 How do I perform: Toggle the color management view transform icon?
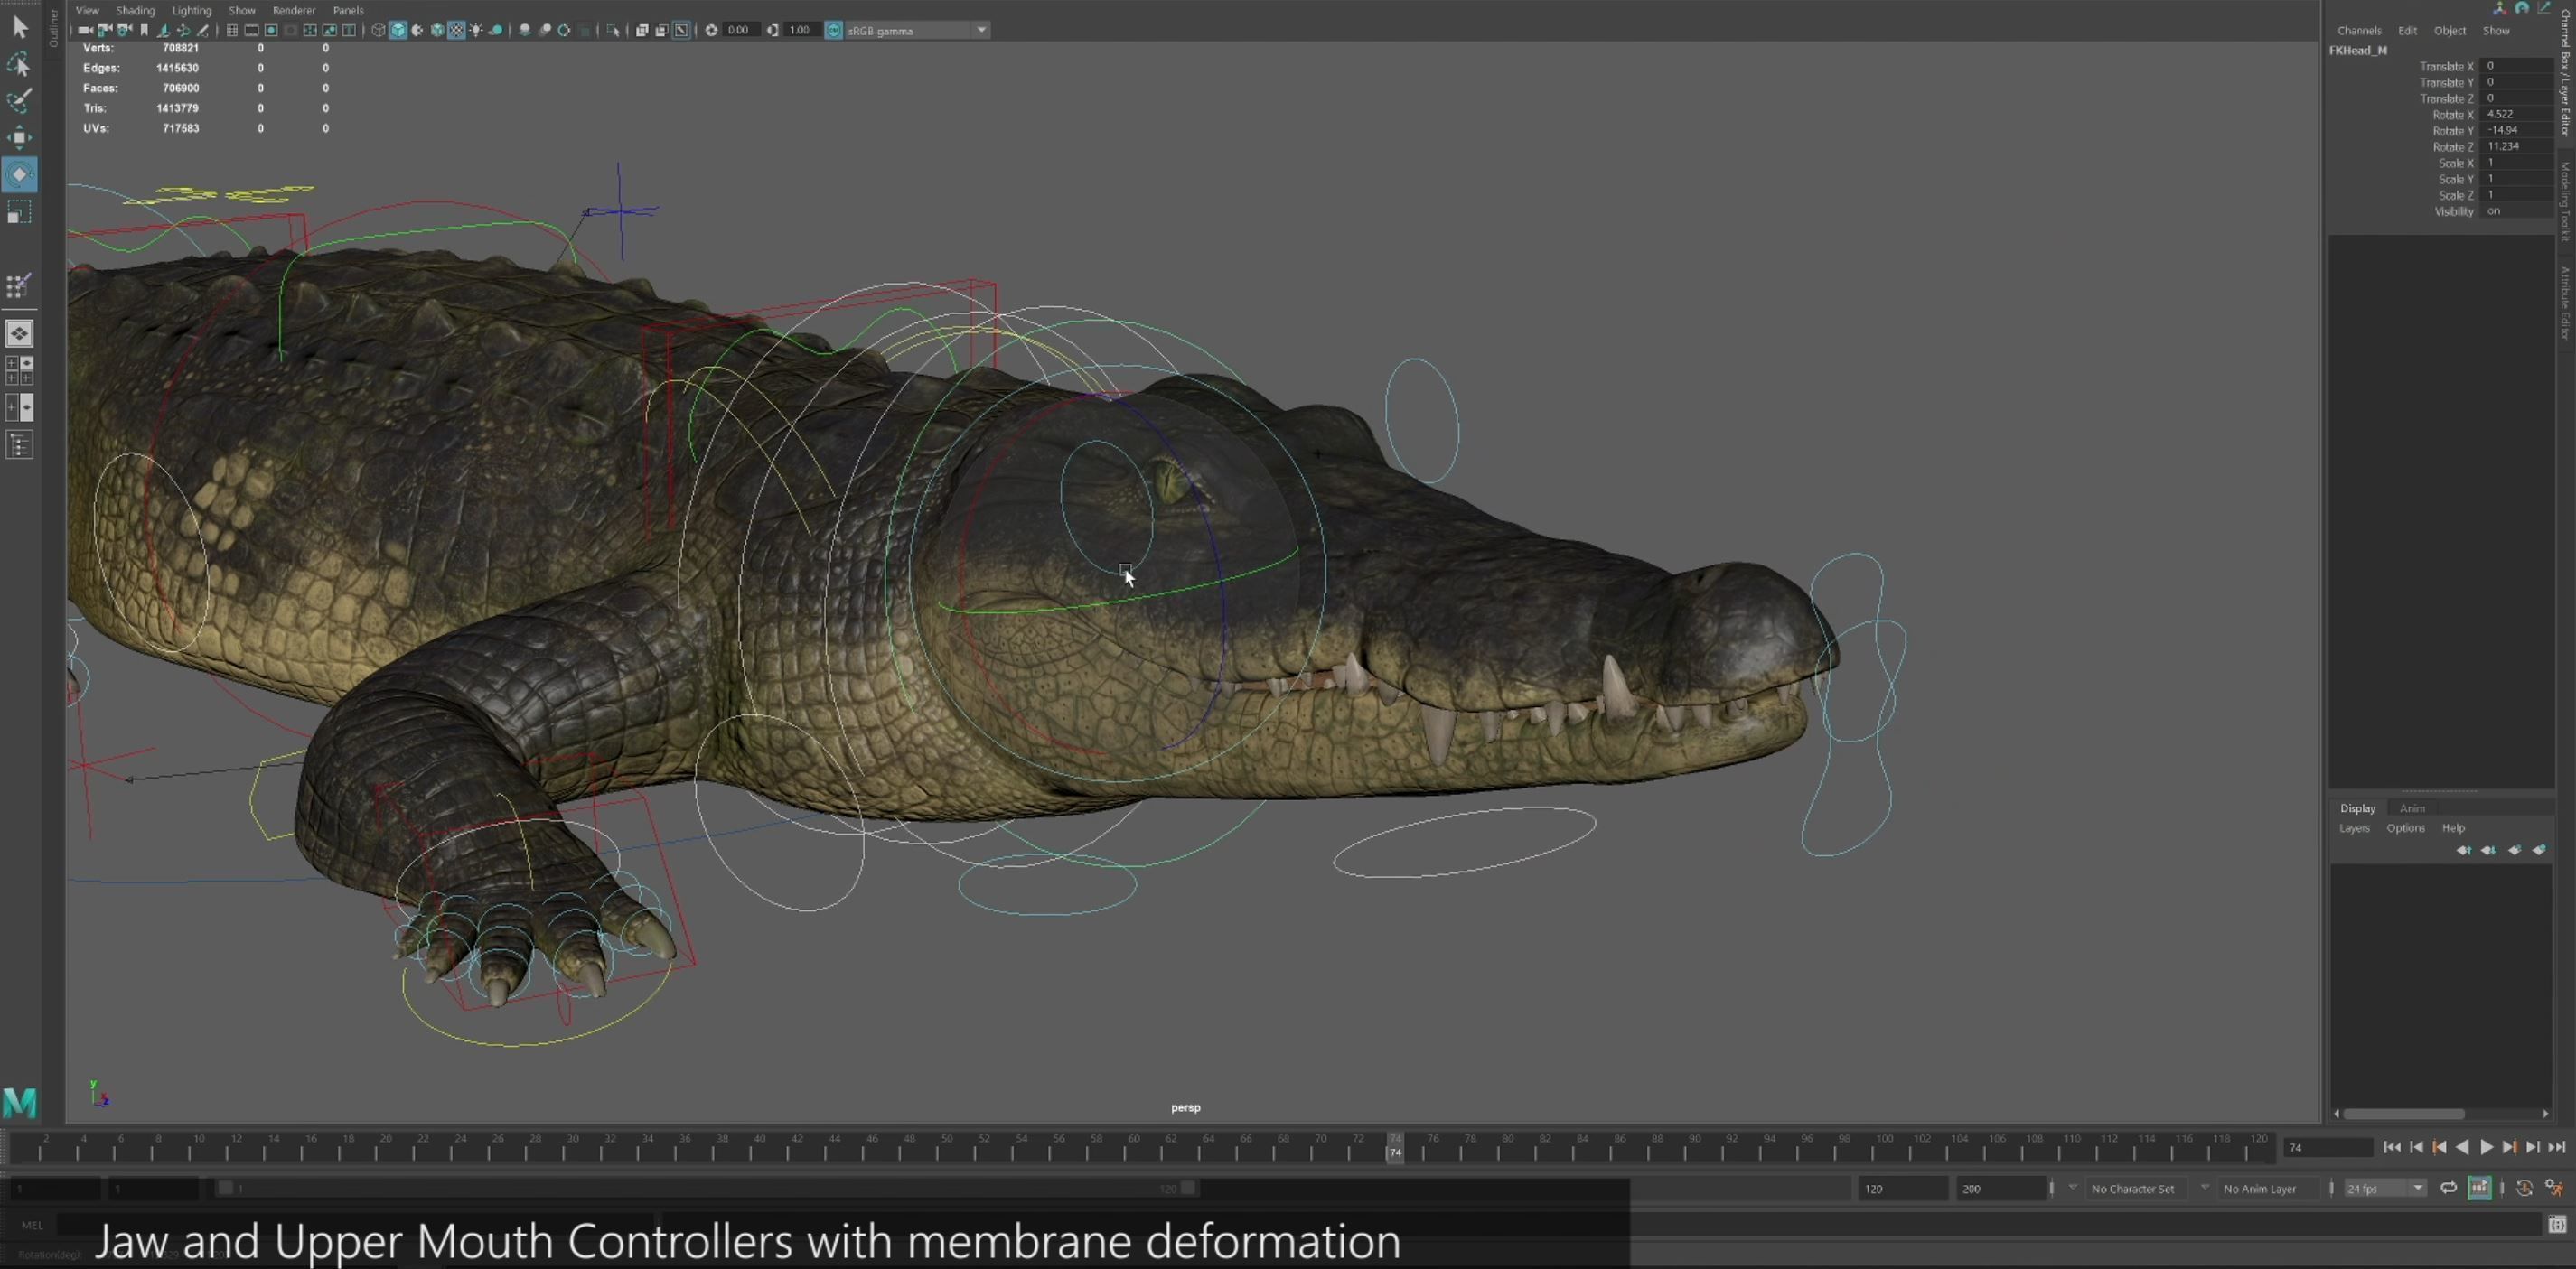(x=833, y=30)
